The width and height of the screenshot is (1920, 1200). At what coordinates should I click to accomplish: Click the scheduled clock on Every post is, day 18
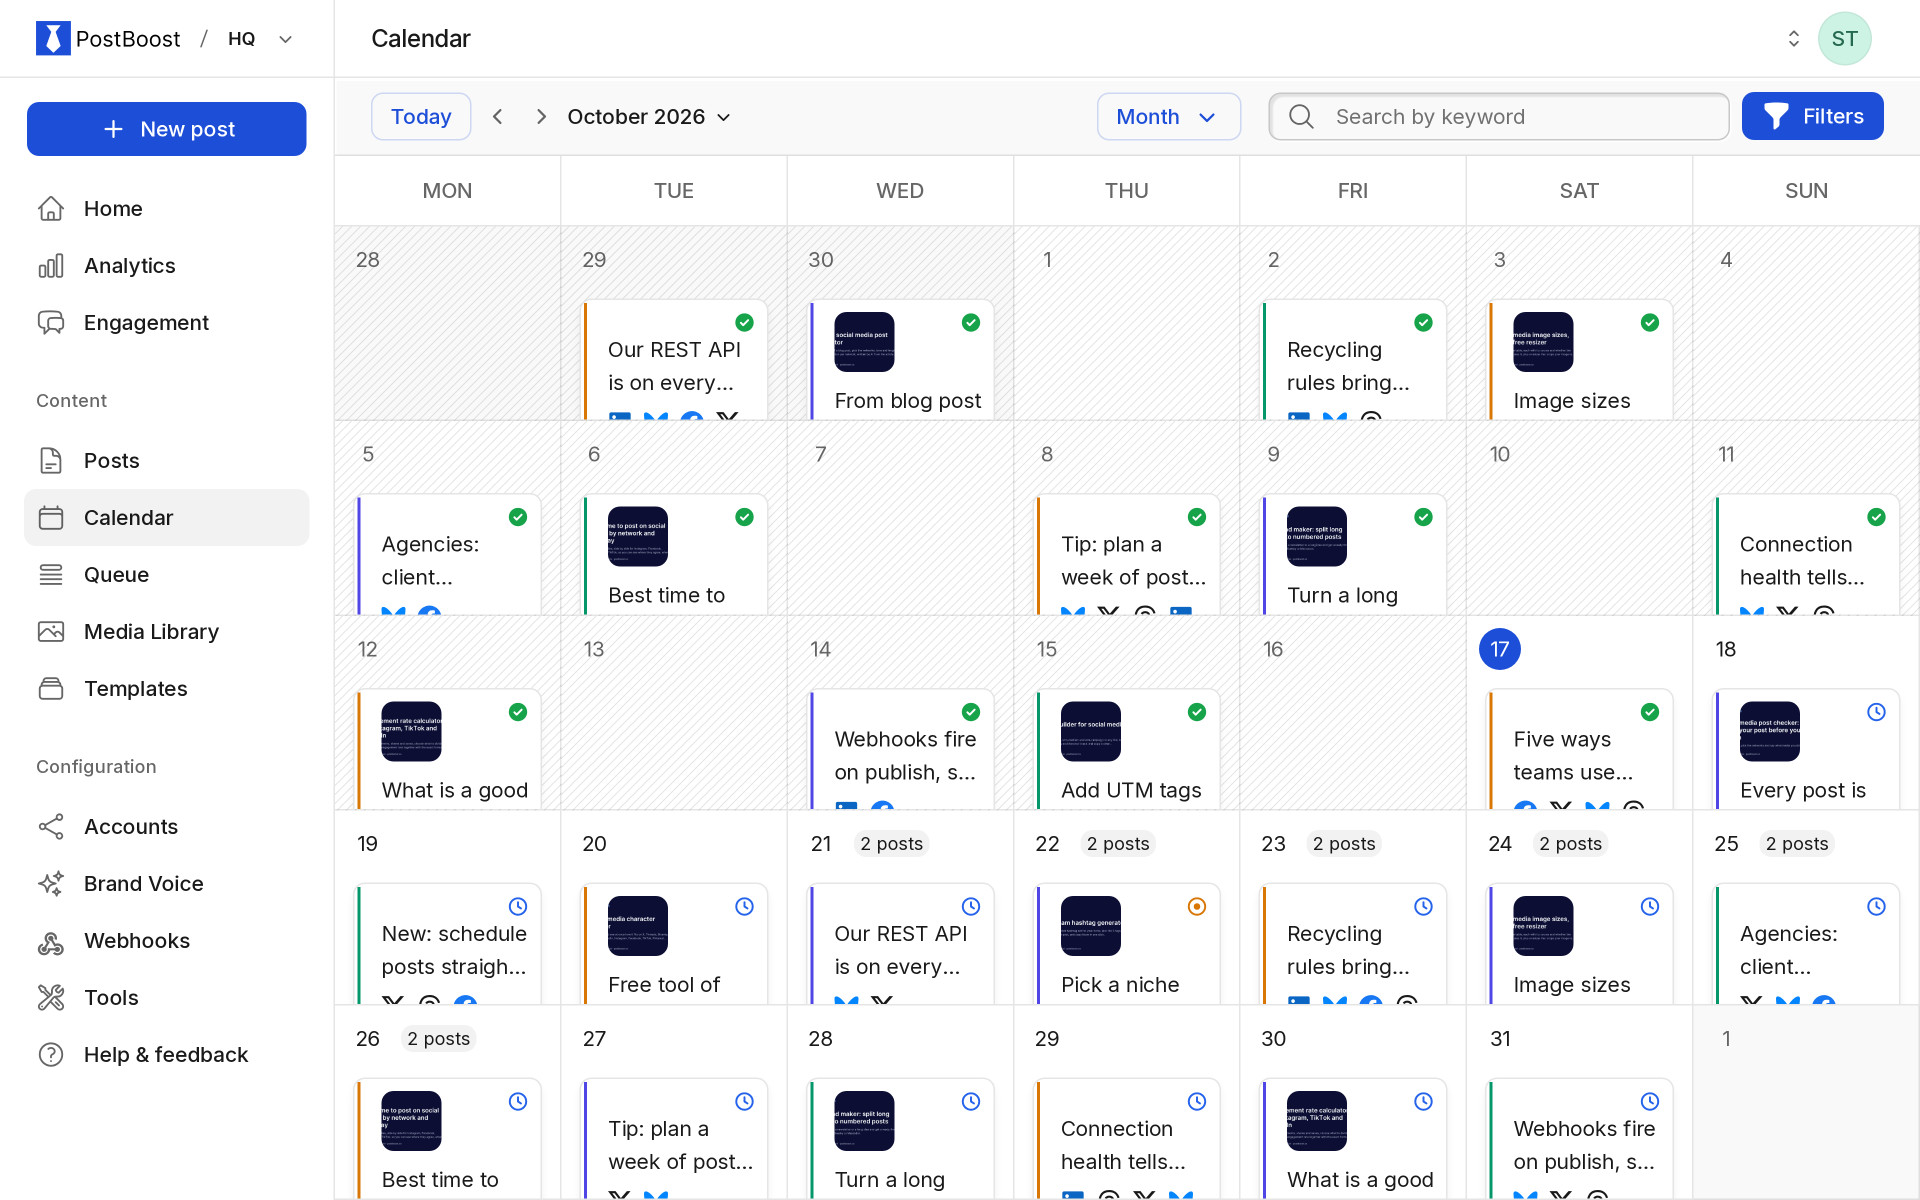click(x=1876, y=712)
